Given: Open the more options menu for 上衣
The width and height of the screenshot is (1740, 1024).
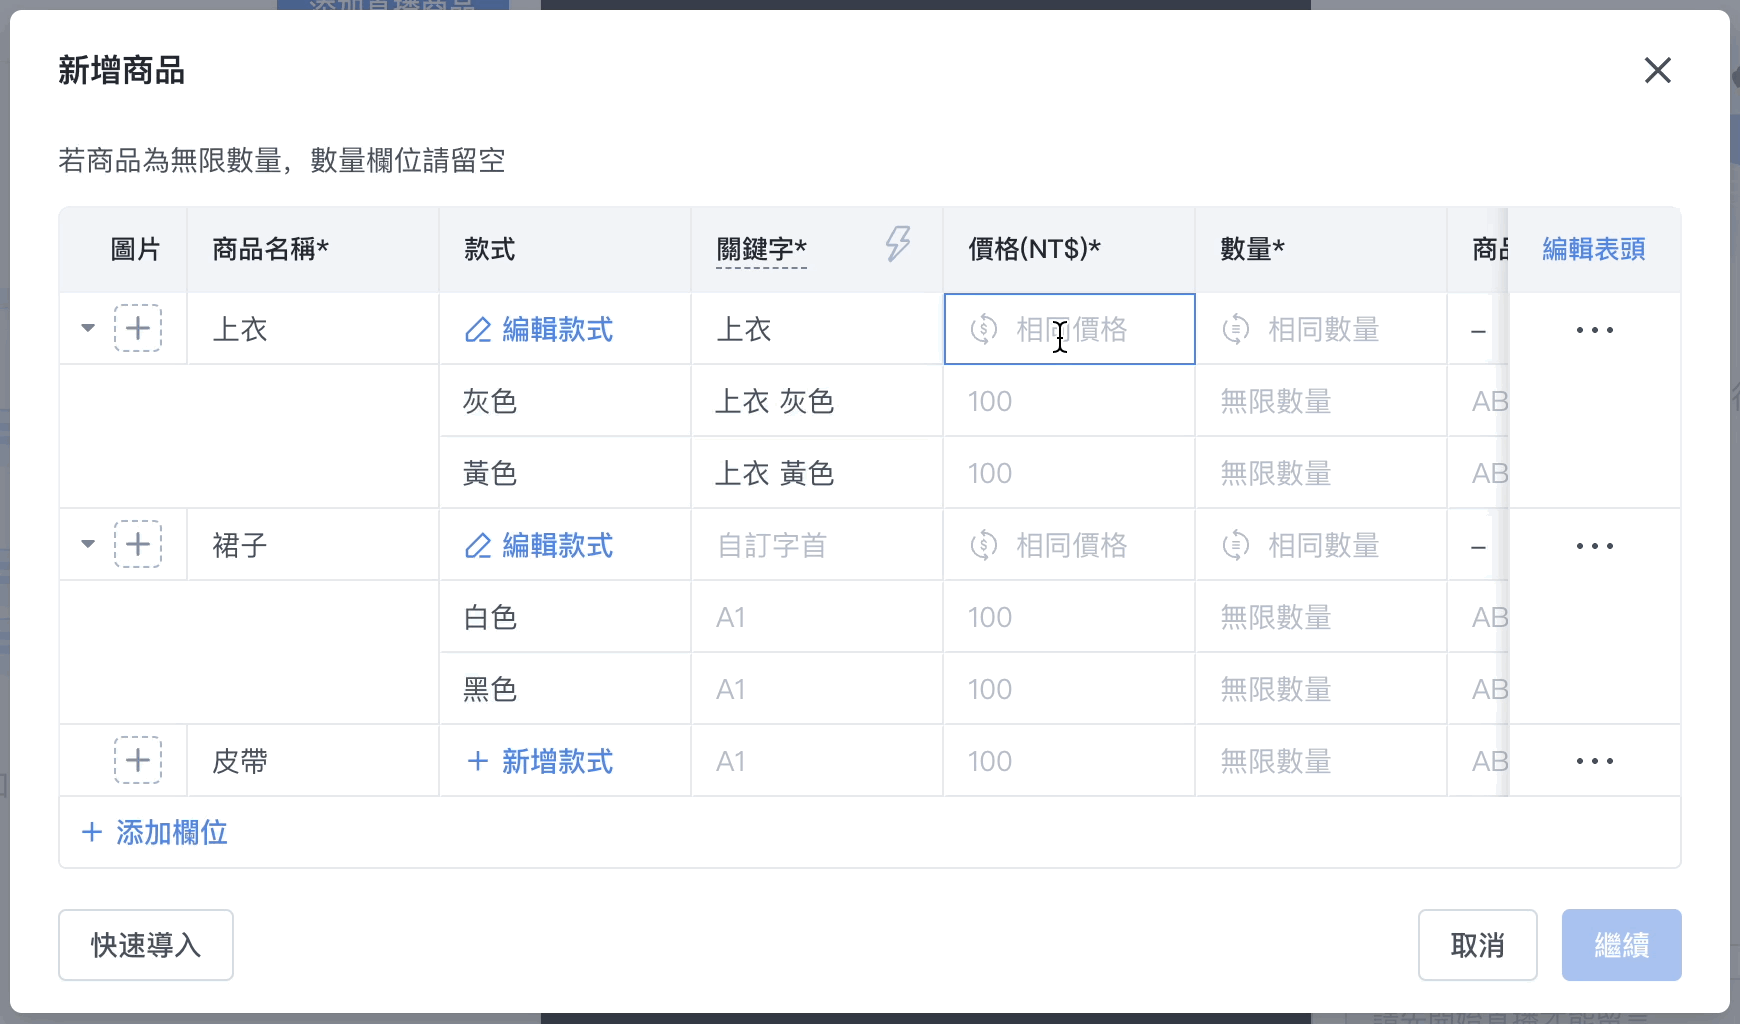Looking at the screenshot, I should (1594, 329).
